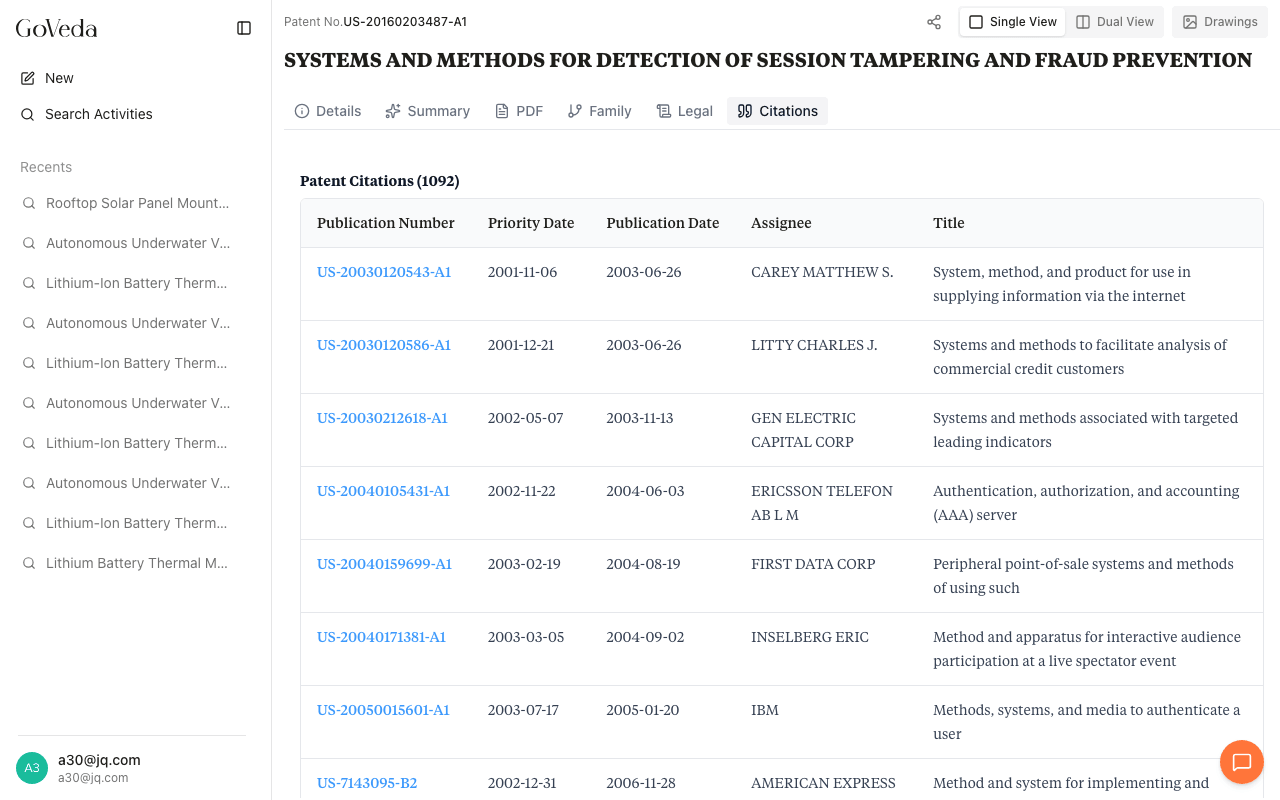Open the chat bubble icon at bottom right
Viewport: 1280px width, 800px height.
(x=1241, y=762)
